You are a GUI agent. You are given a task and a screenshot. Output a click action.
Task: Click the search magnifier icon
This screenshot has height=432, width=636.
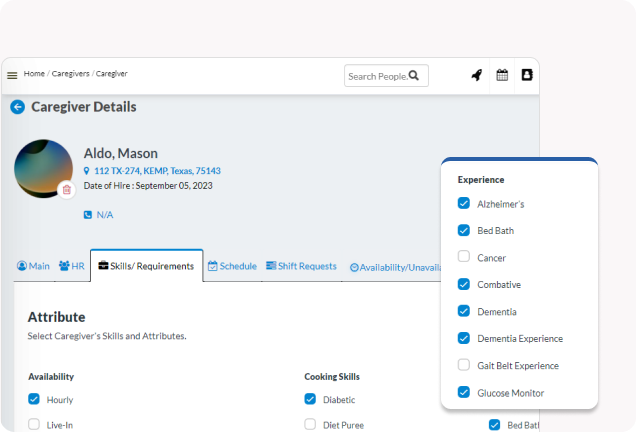pos(414,76)
